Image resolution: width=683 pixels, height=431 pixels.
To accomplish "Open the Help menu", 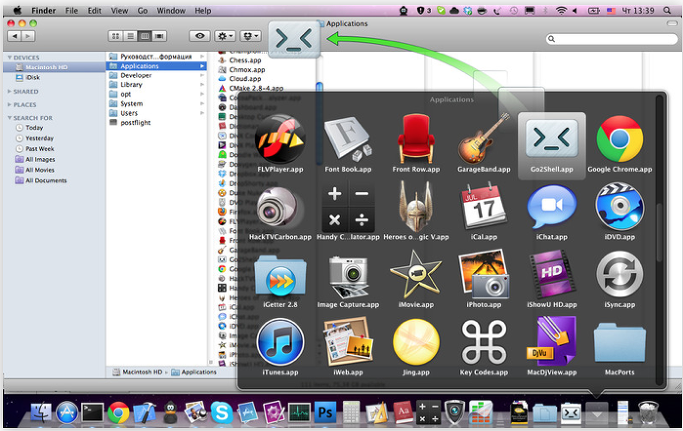I will (x=203, y=11).
